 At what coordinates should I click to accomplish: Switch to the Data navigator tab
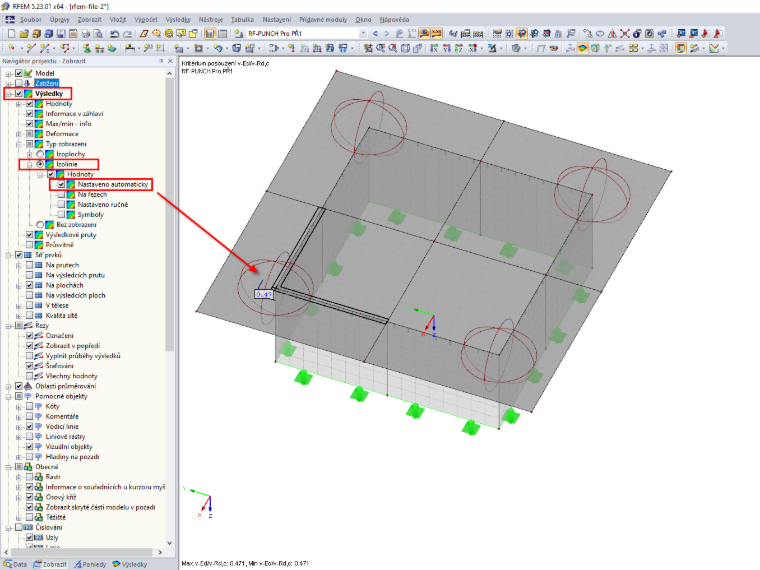point(15,564)
